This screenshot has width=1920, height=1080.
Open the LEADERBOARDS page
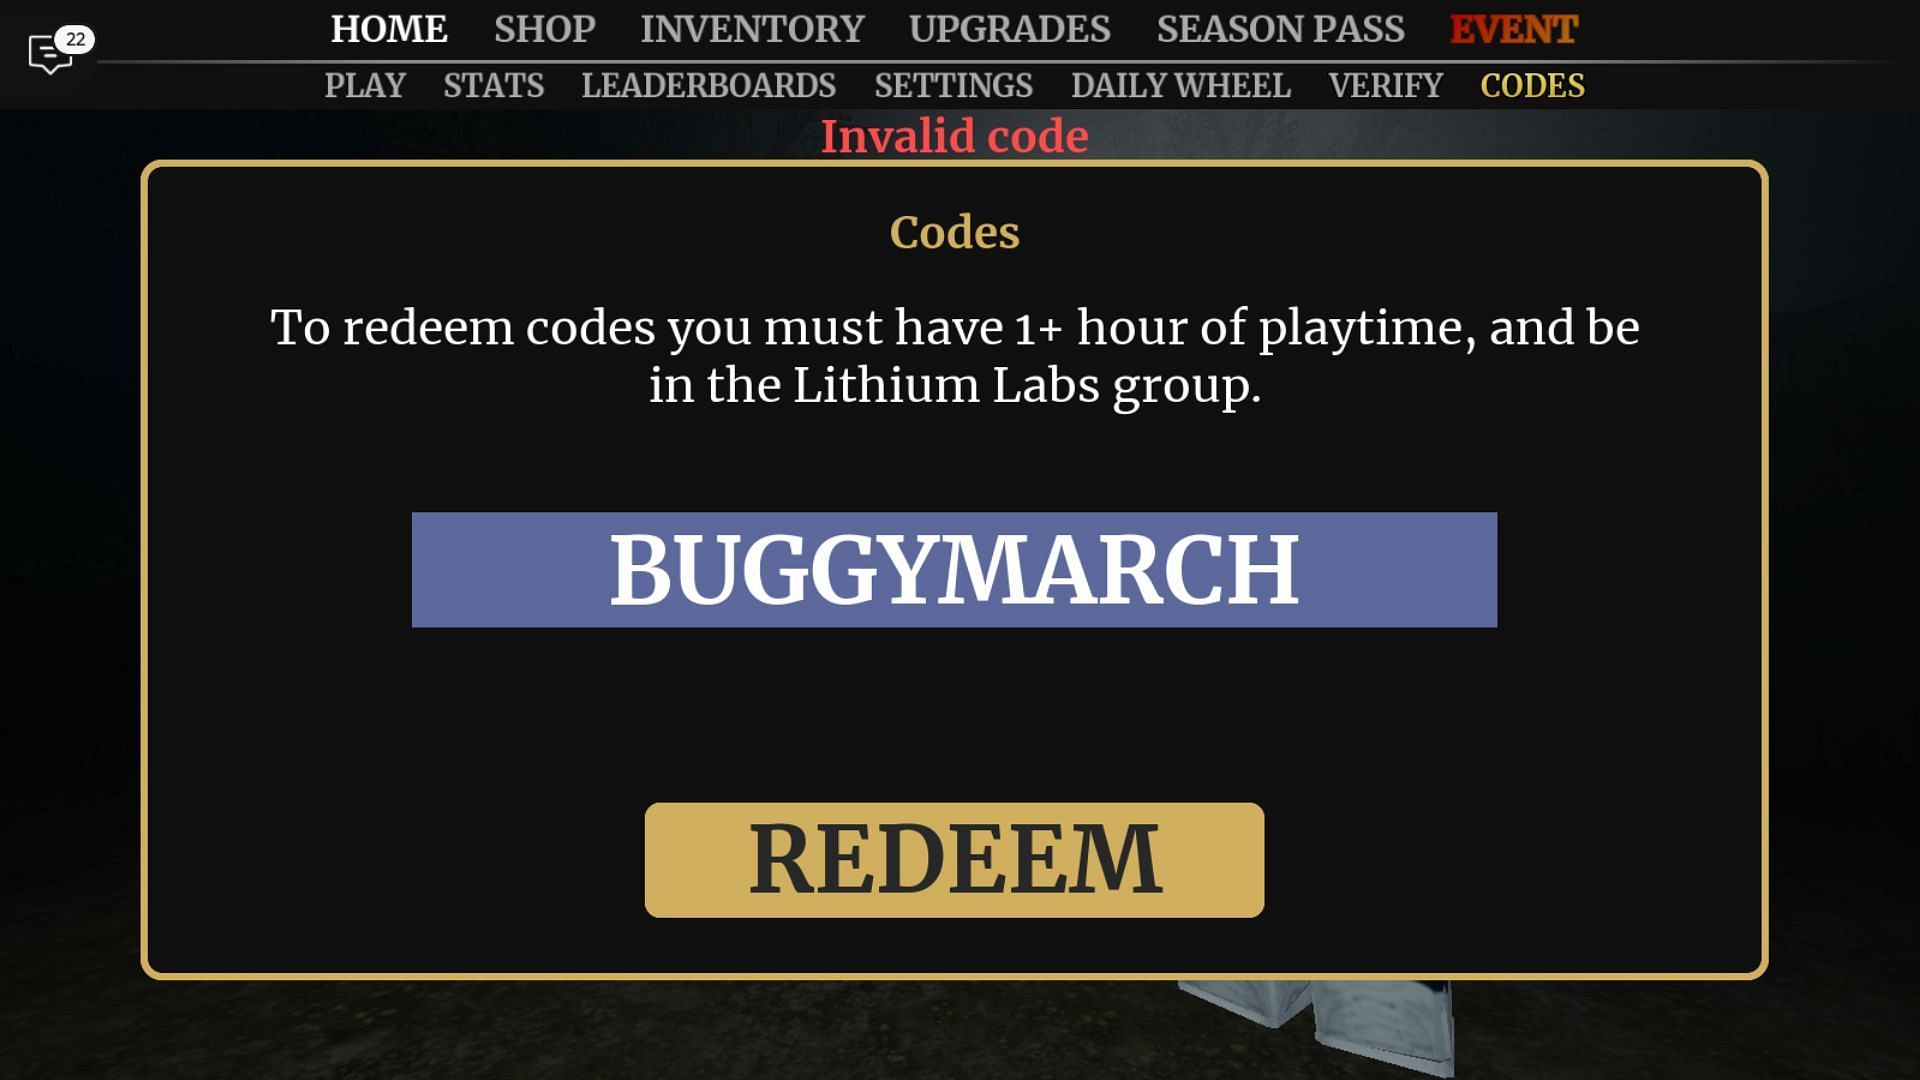pos(708,86)
